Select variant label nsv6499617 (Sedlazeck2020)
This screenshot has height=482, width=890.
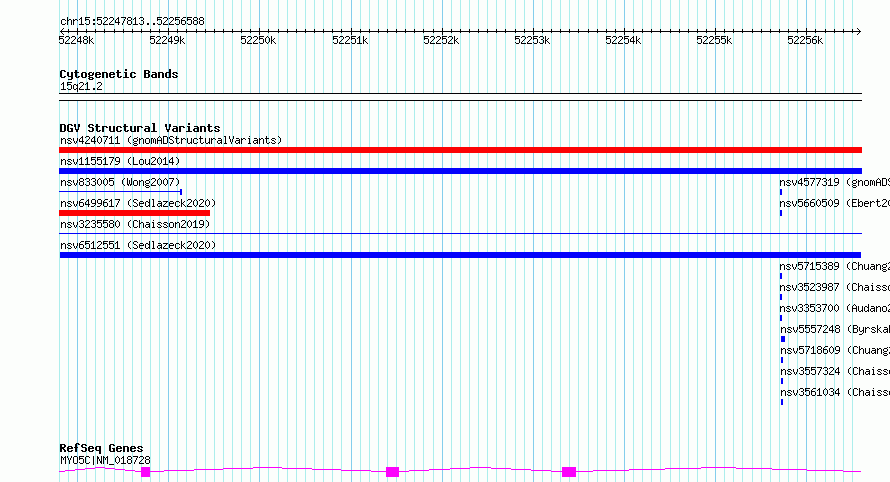click(x=138, y=203)
